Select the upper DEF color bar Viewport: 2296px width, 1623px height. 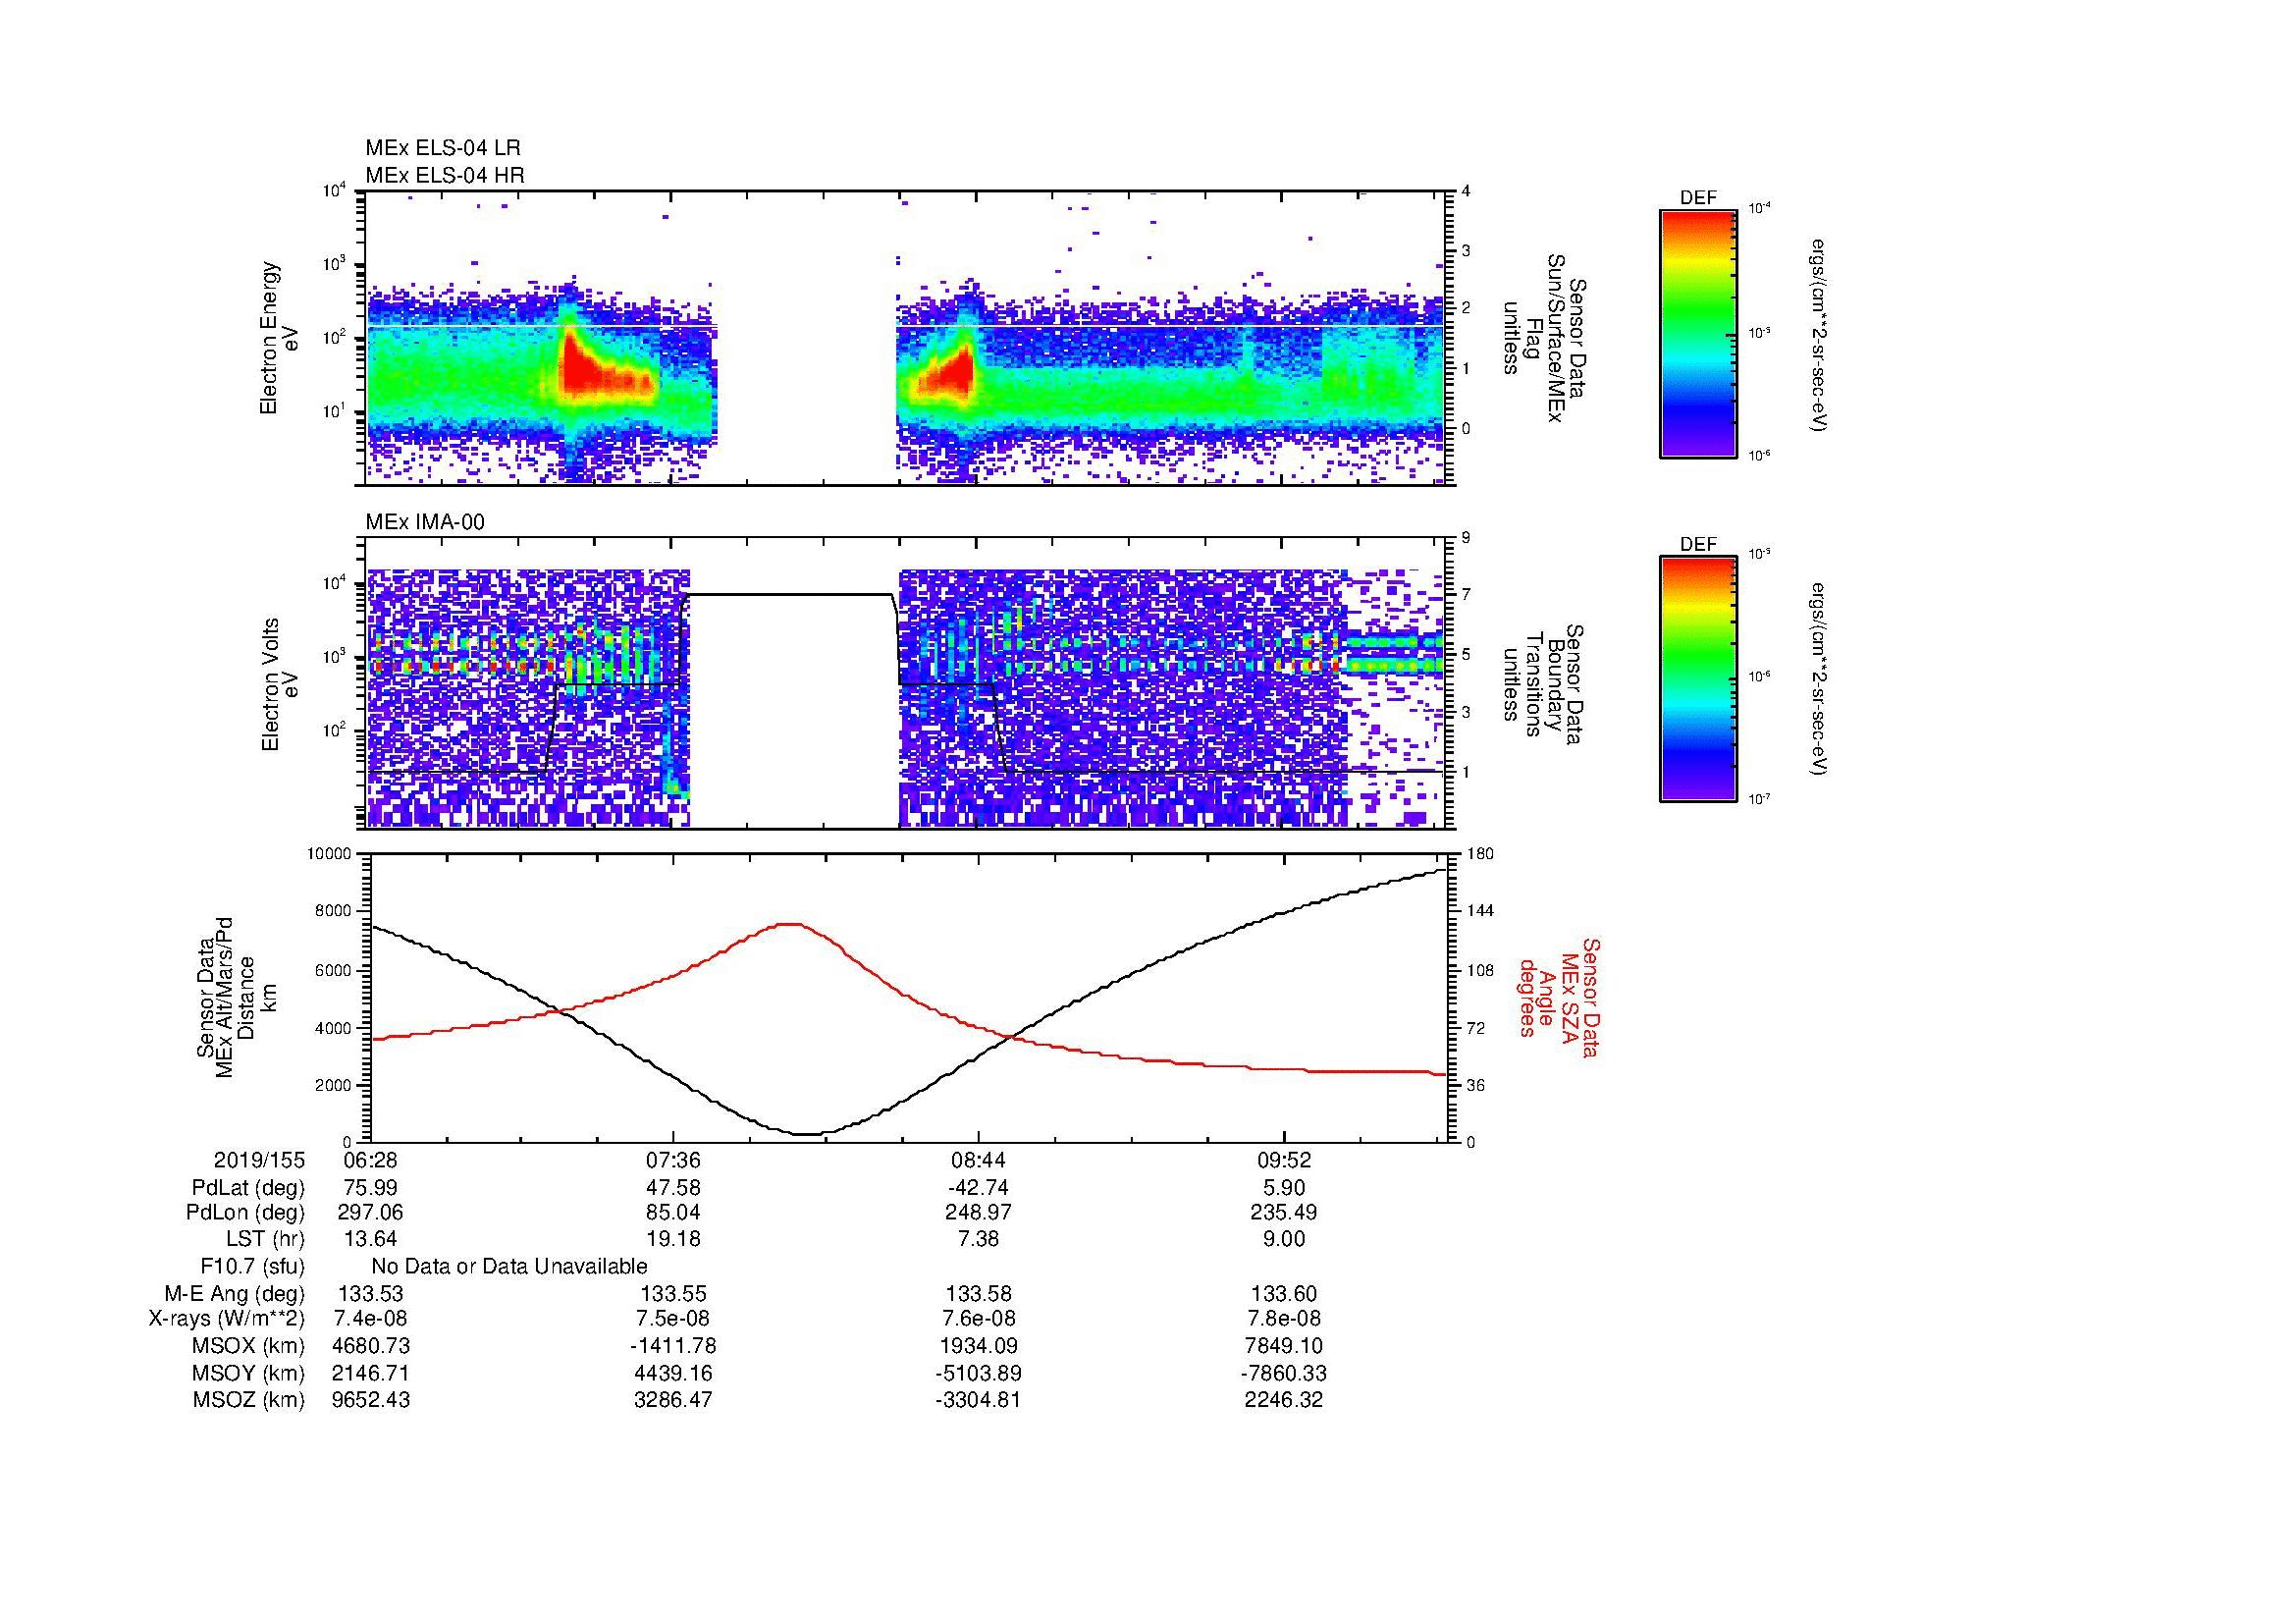click(x=1697, y=333)
